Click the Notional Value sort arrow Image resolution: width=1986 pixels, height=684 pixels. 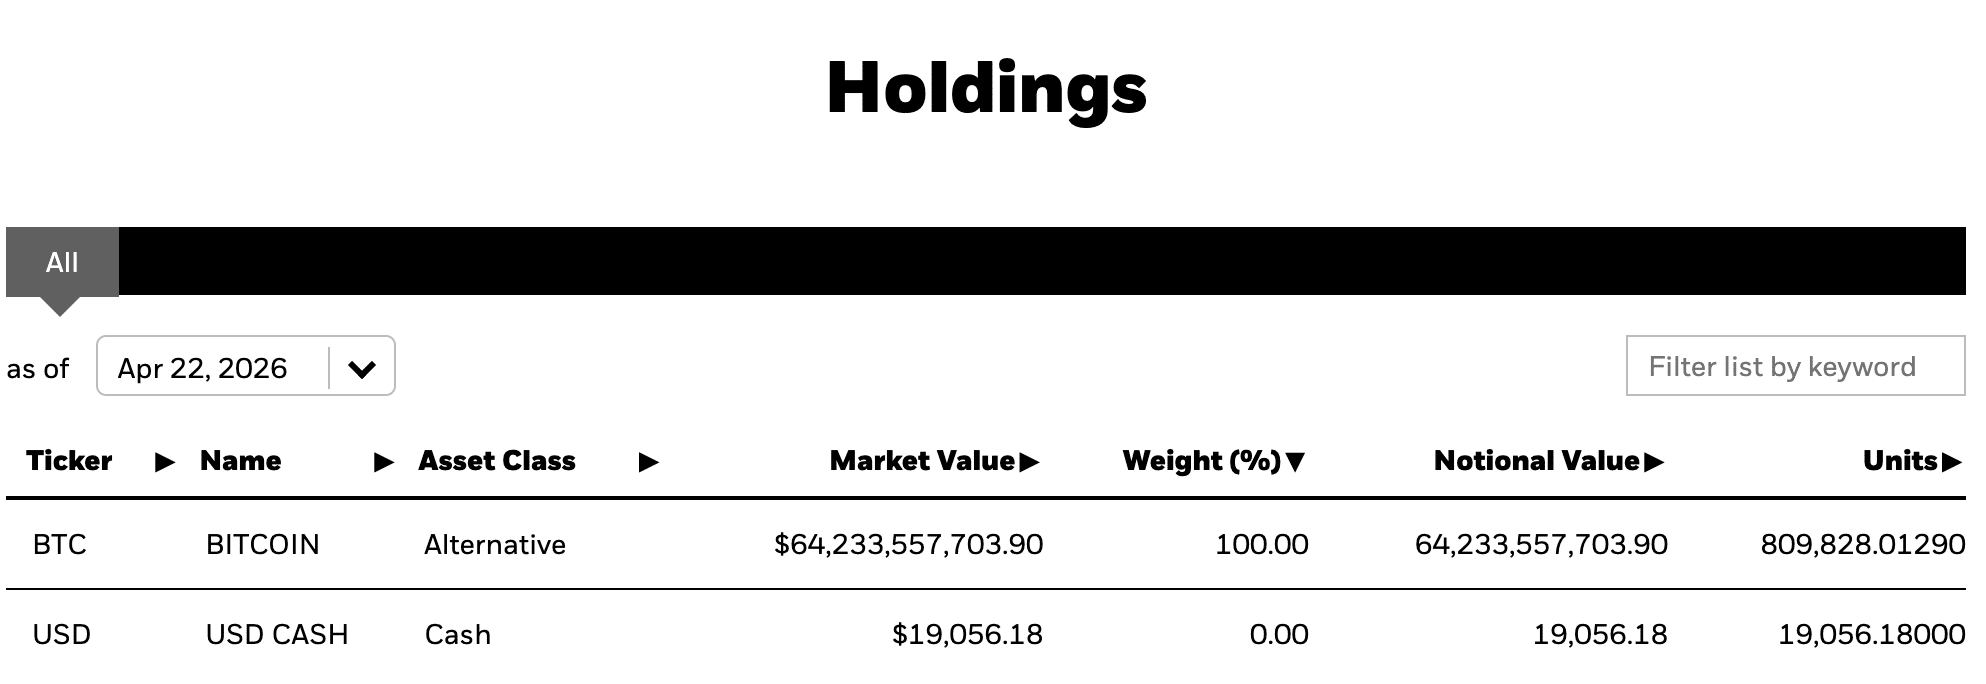[1653, 462]
